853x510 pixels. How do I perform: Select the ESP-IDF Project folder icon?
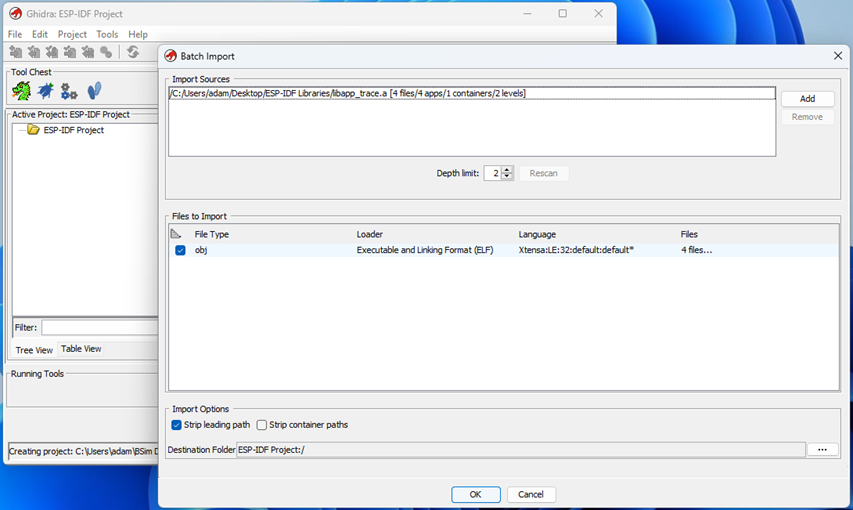33,130
